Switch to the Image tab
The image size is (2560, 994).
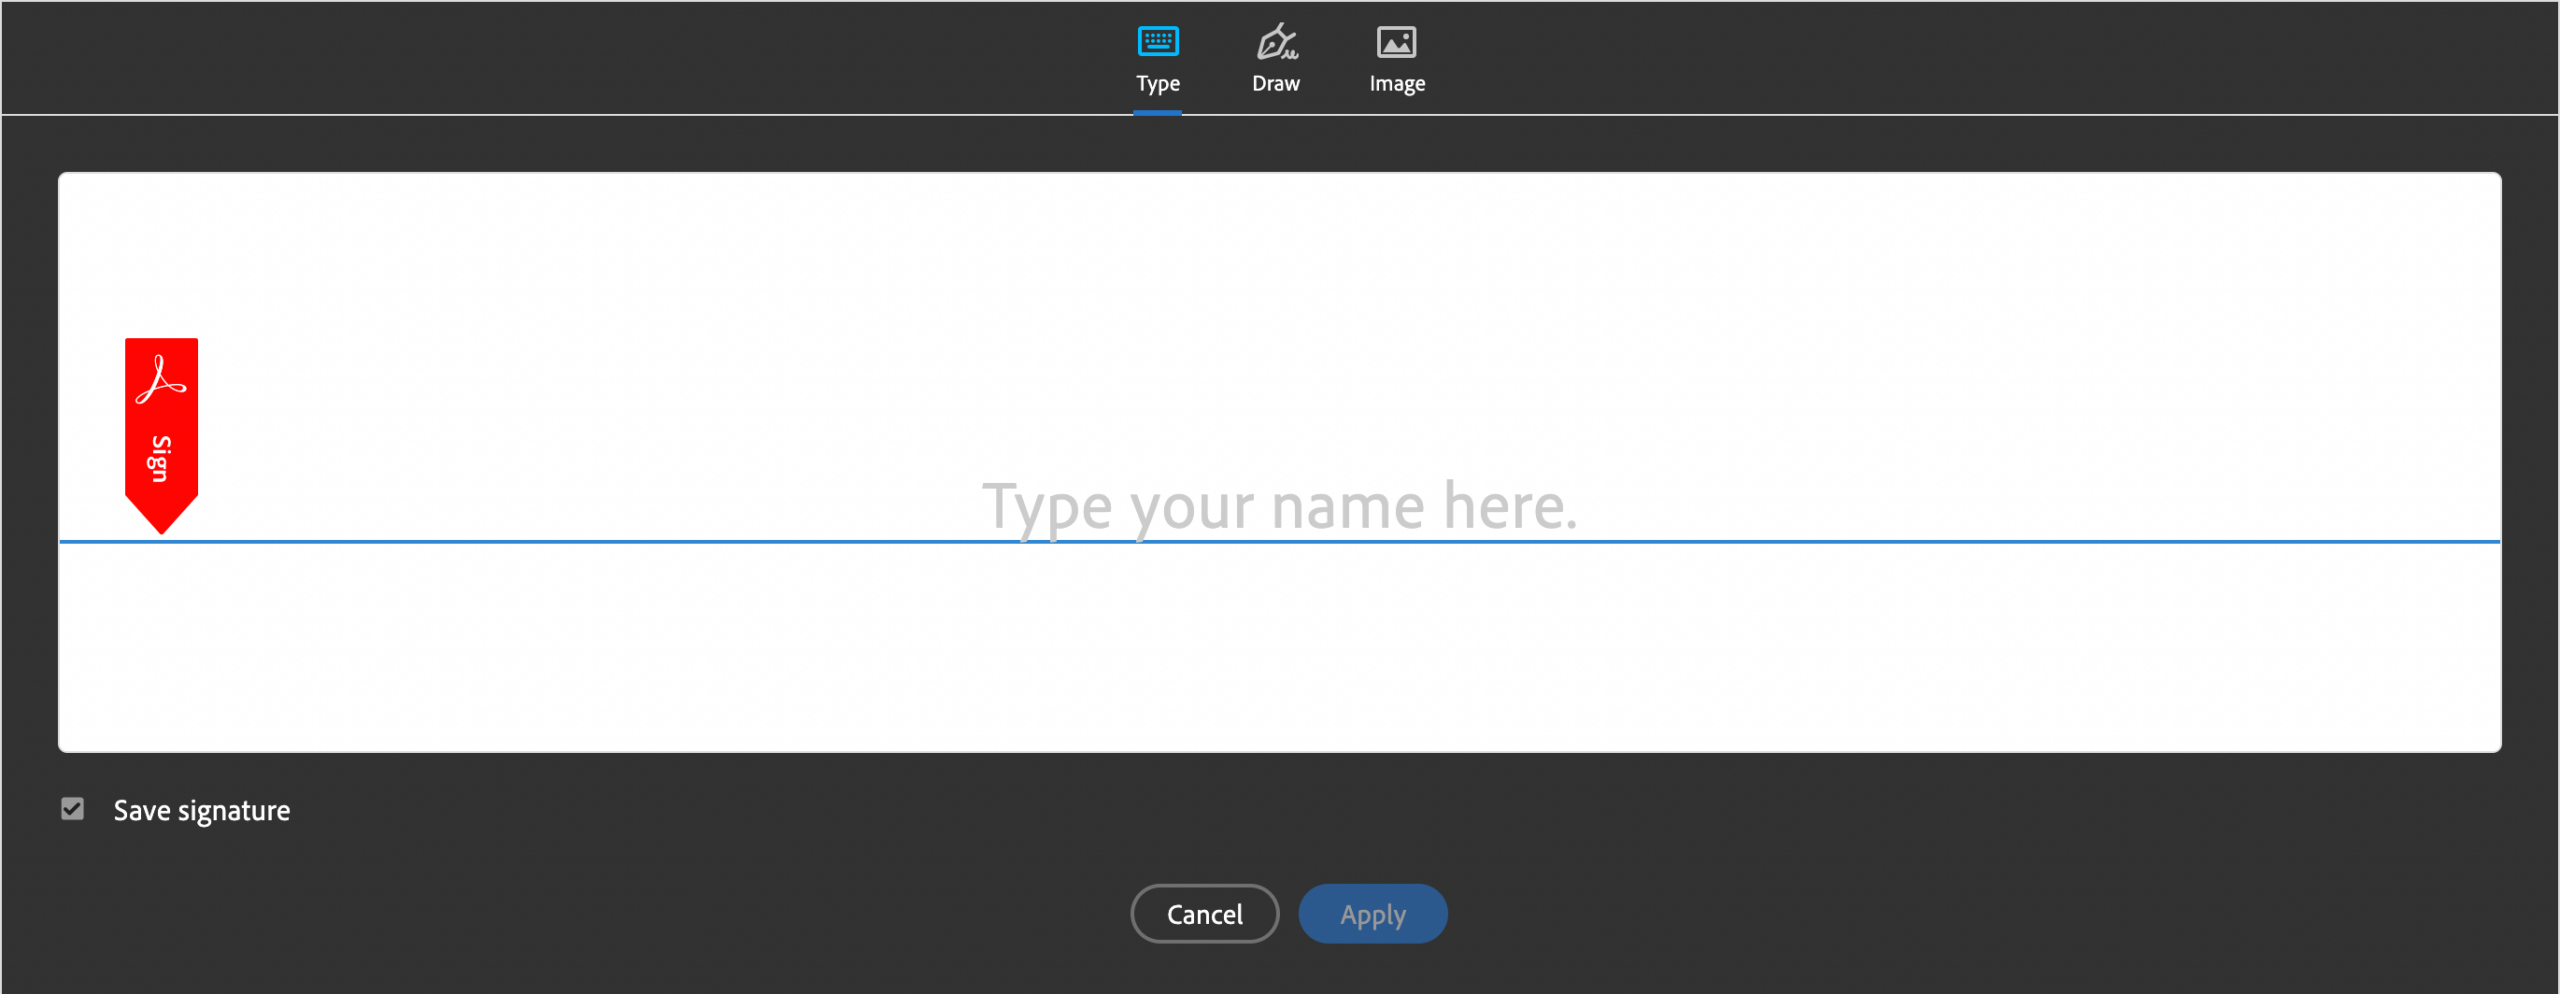click(1396, 60)
